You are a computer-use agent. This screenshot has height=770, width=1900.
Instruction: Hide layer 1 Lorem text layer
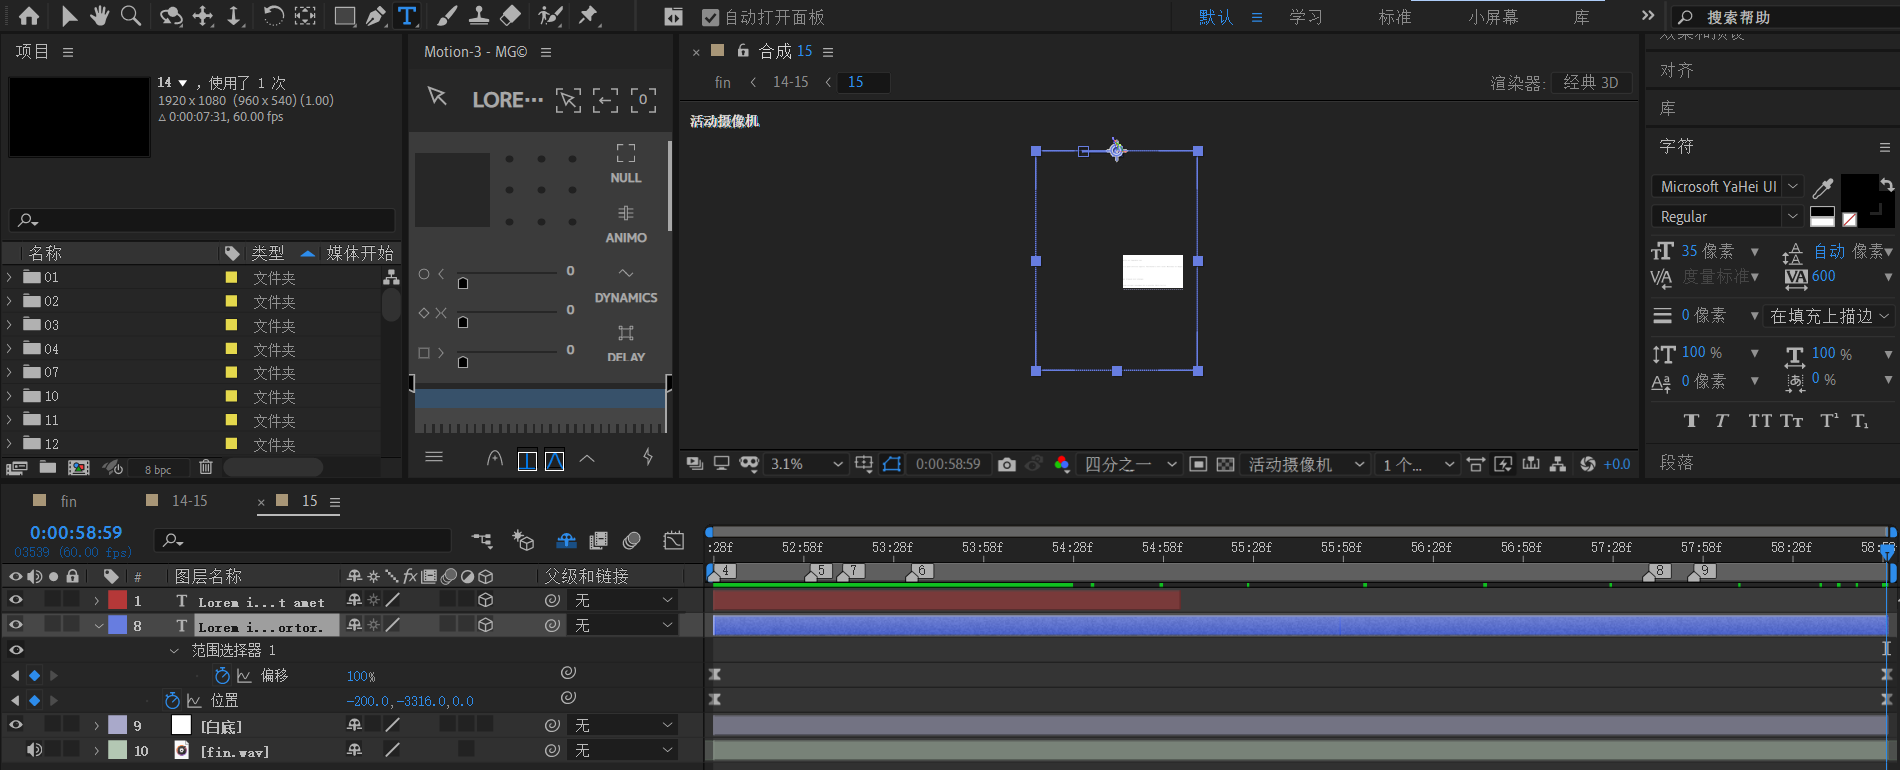click(16, 600)
